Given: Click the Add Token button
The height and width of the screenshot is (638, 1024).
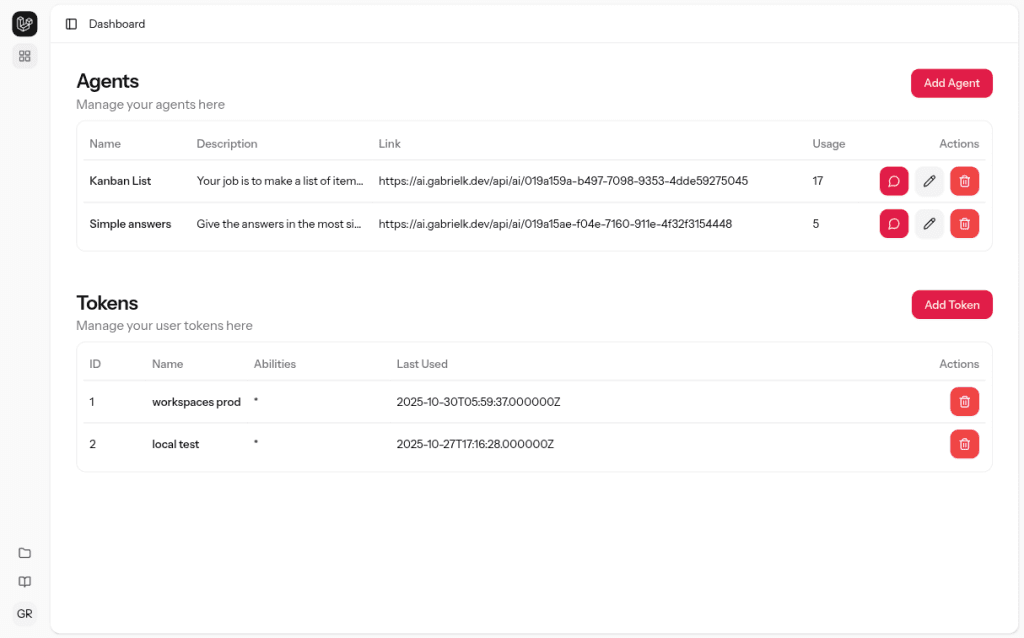Looking at the screenshot, I should point(951,305).
